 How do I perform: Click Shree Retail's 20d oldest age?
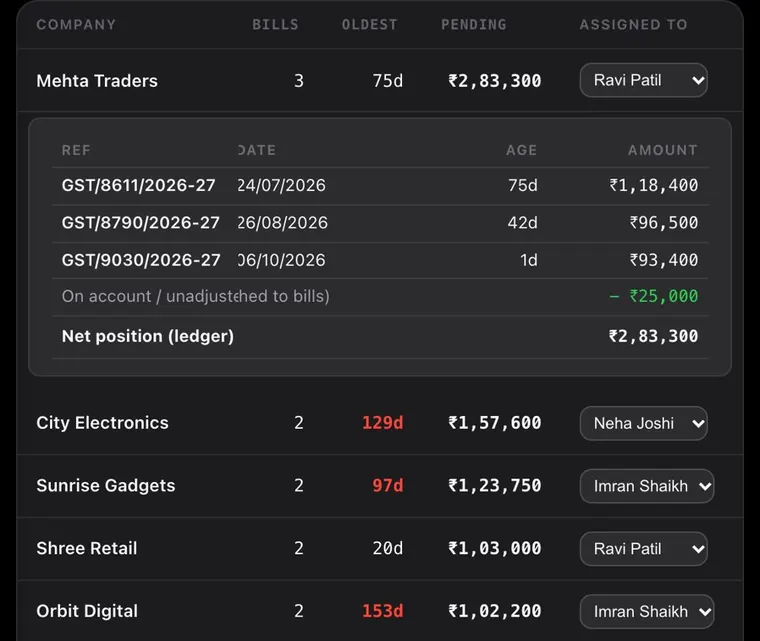click(388, 548)
